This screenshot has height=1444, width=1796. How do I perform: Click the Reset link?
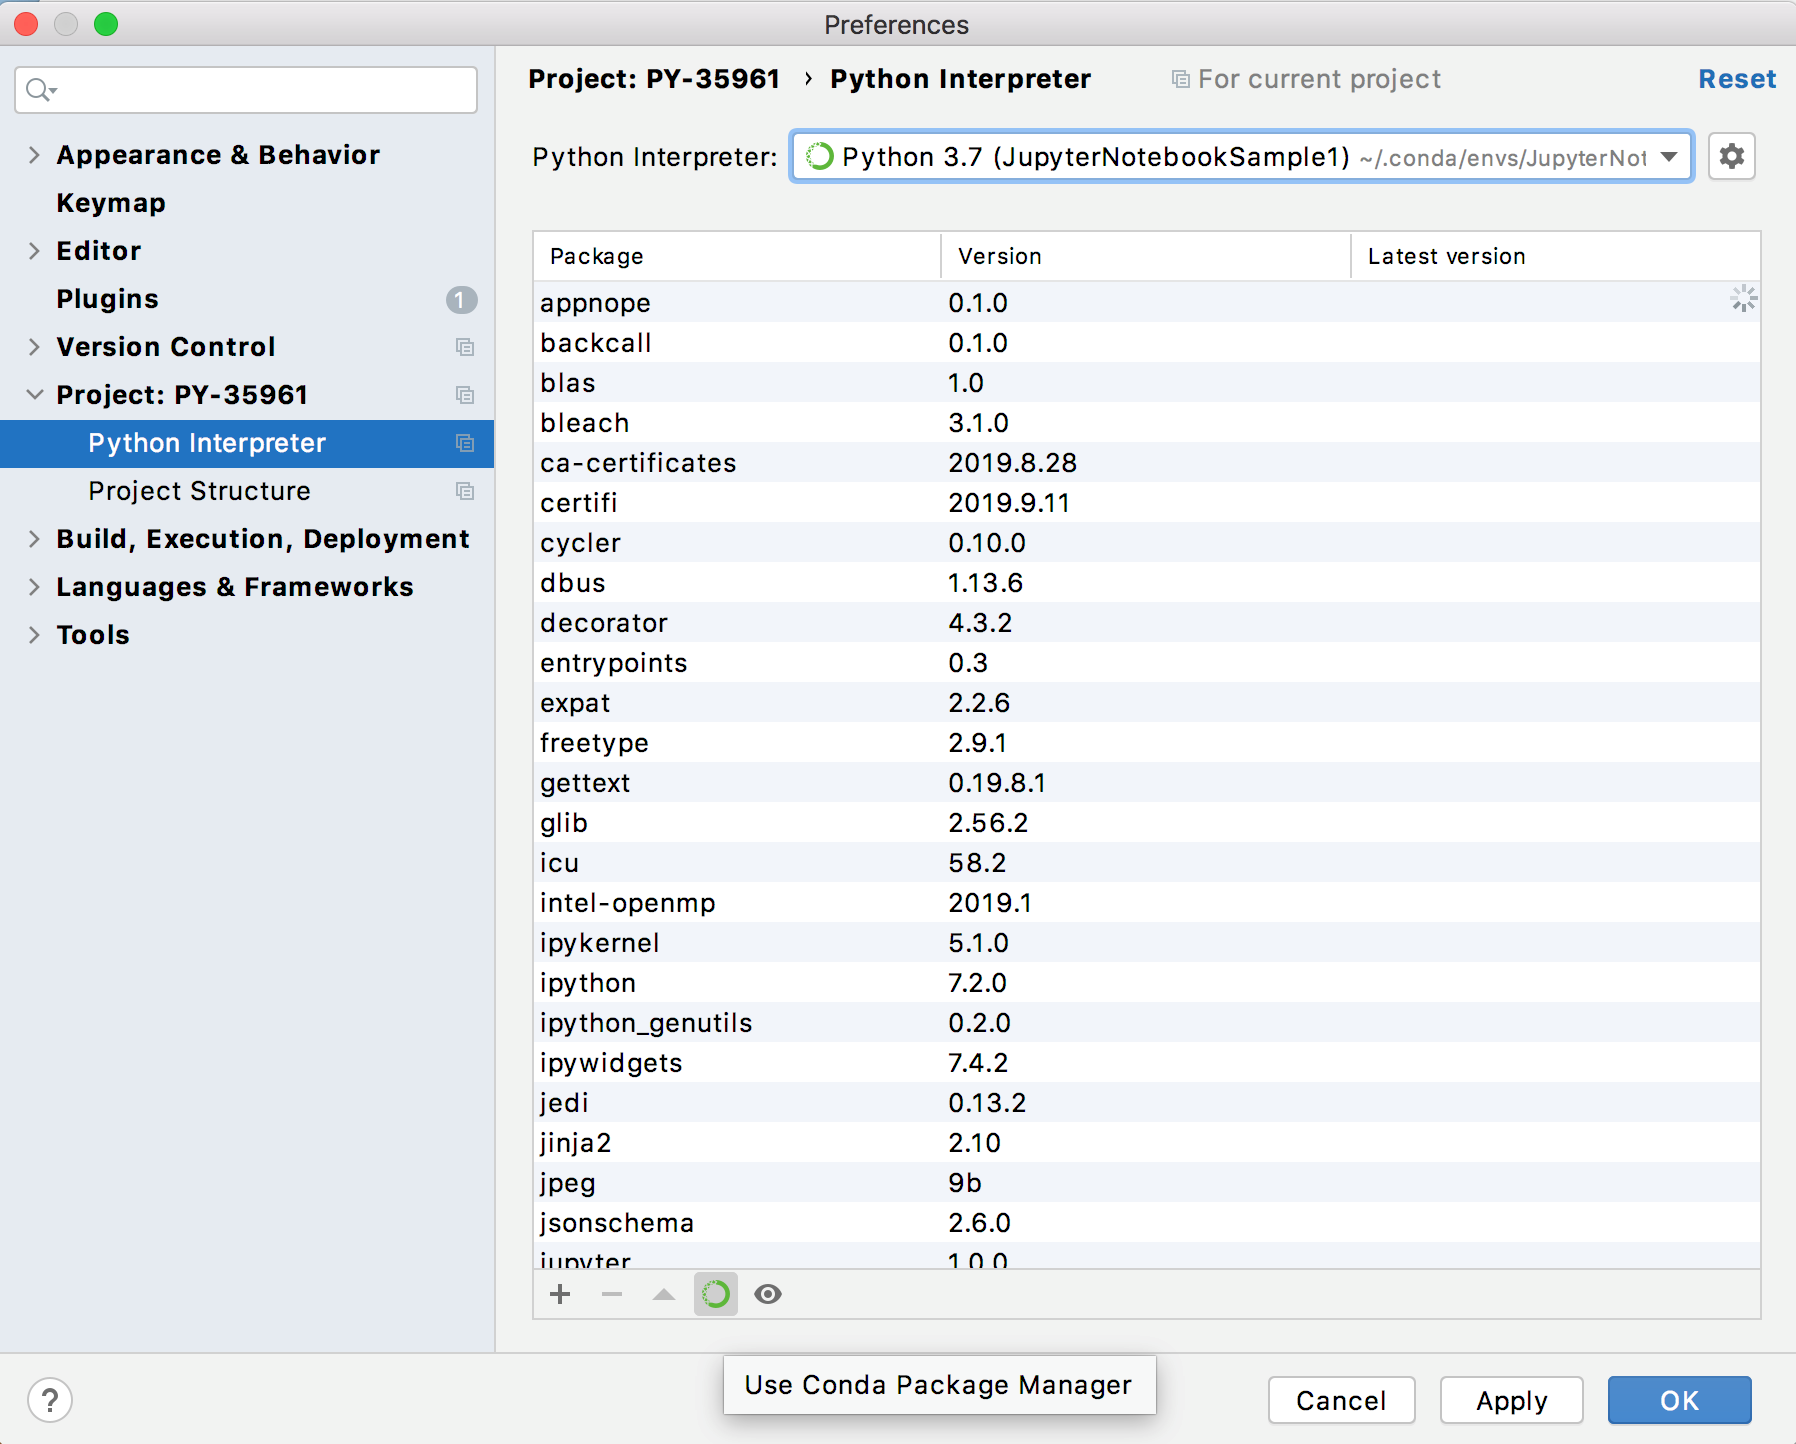click(1737, 79)
